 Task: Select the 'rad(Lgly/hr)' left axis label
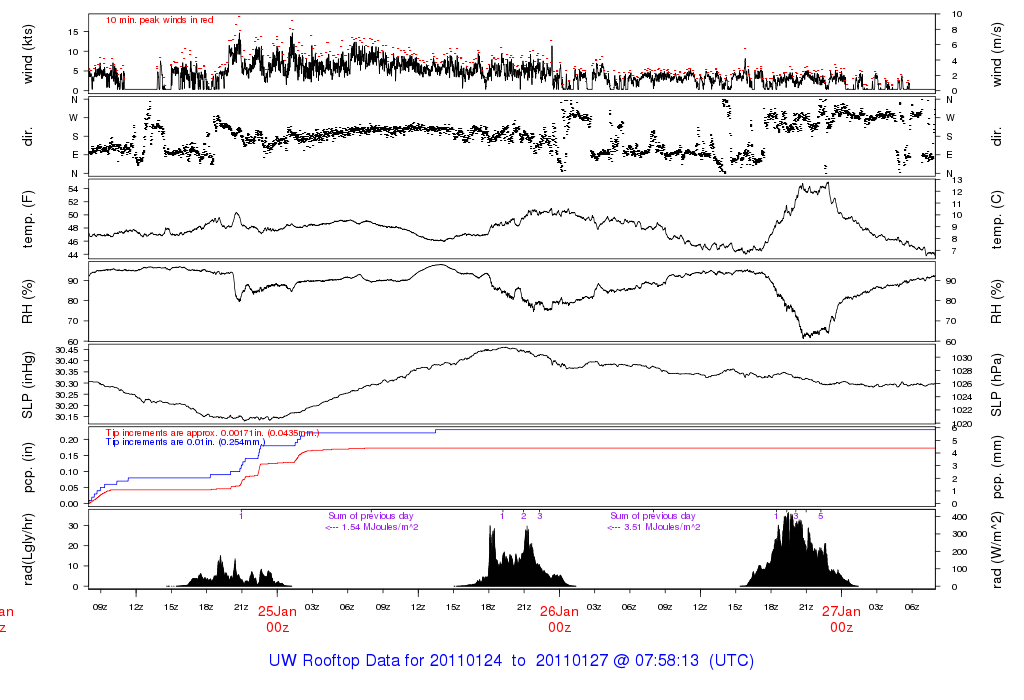(29, 548)
